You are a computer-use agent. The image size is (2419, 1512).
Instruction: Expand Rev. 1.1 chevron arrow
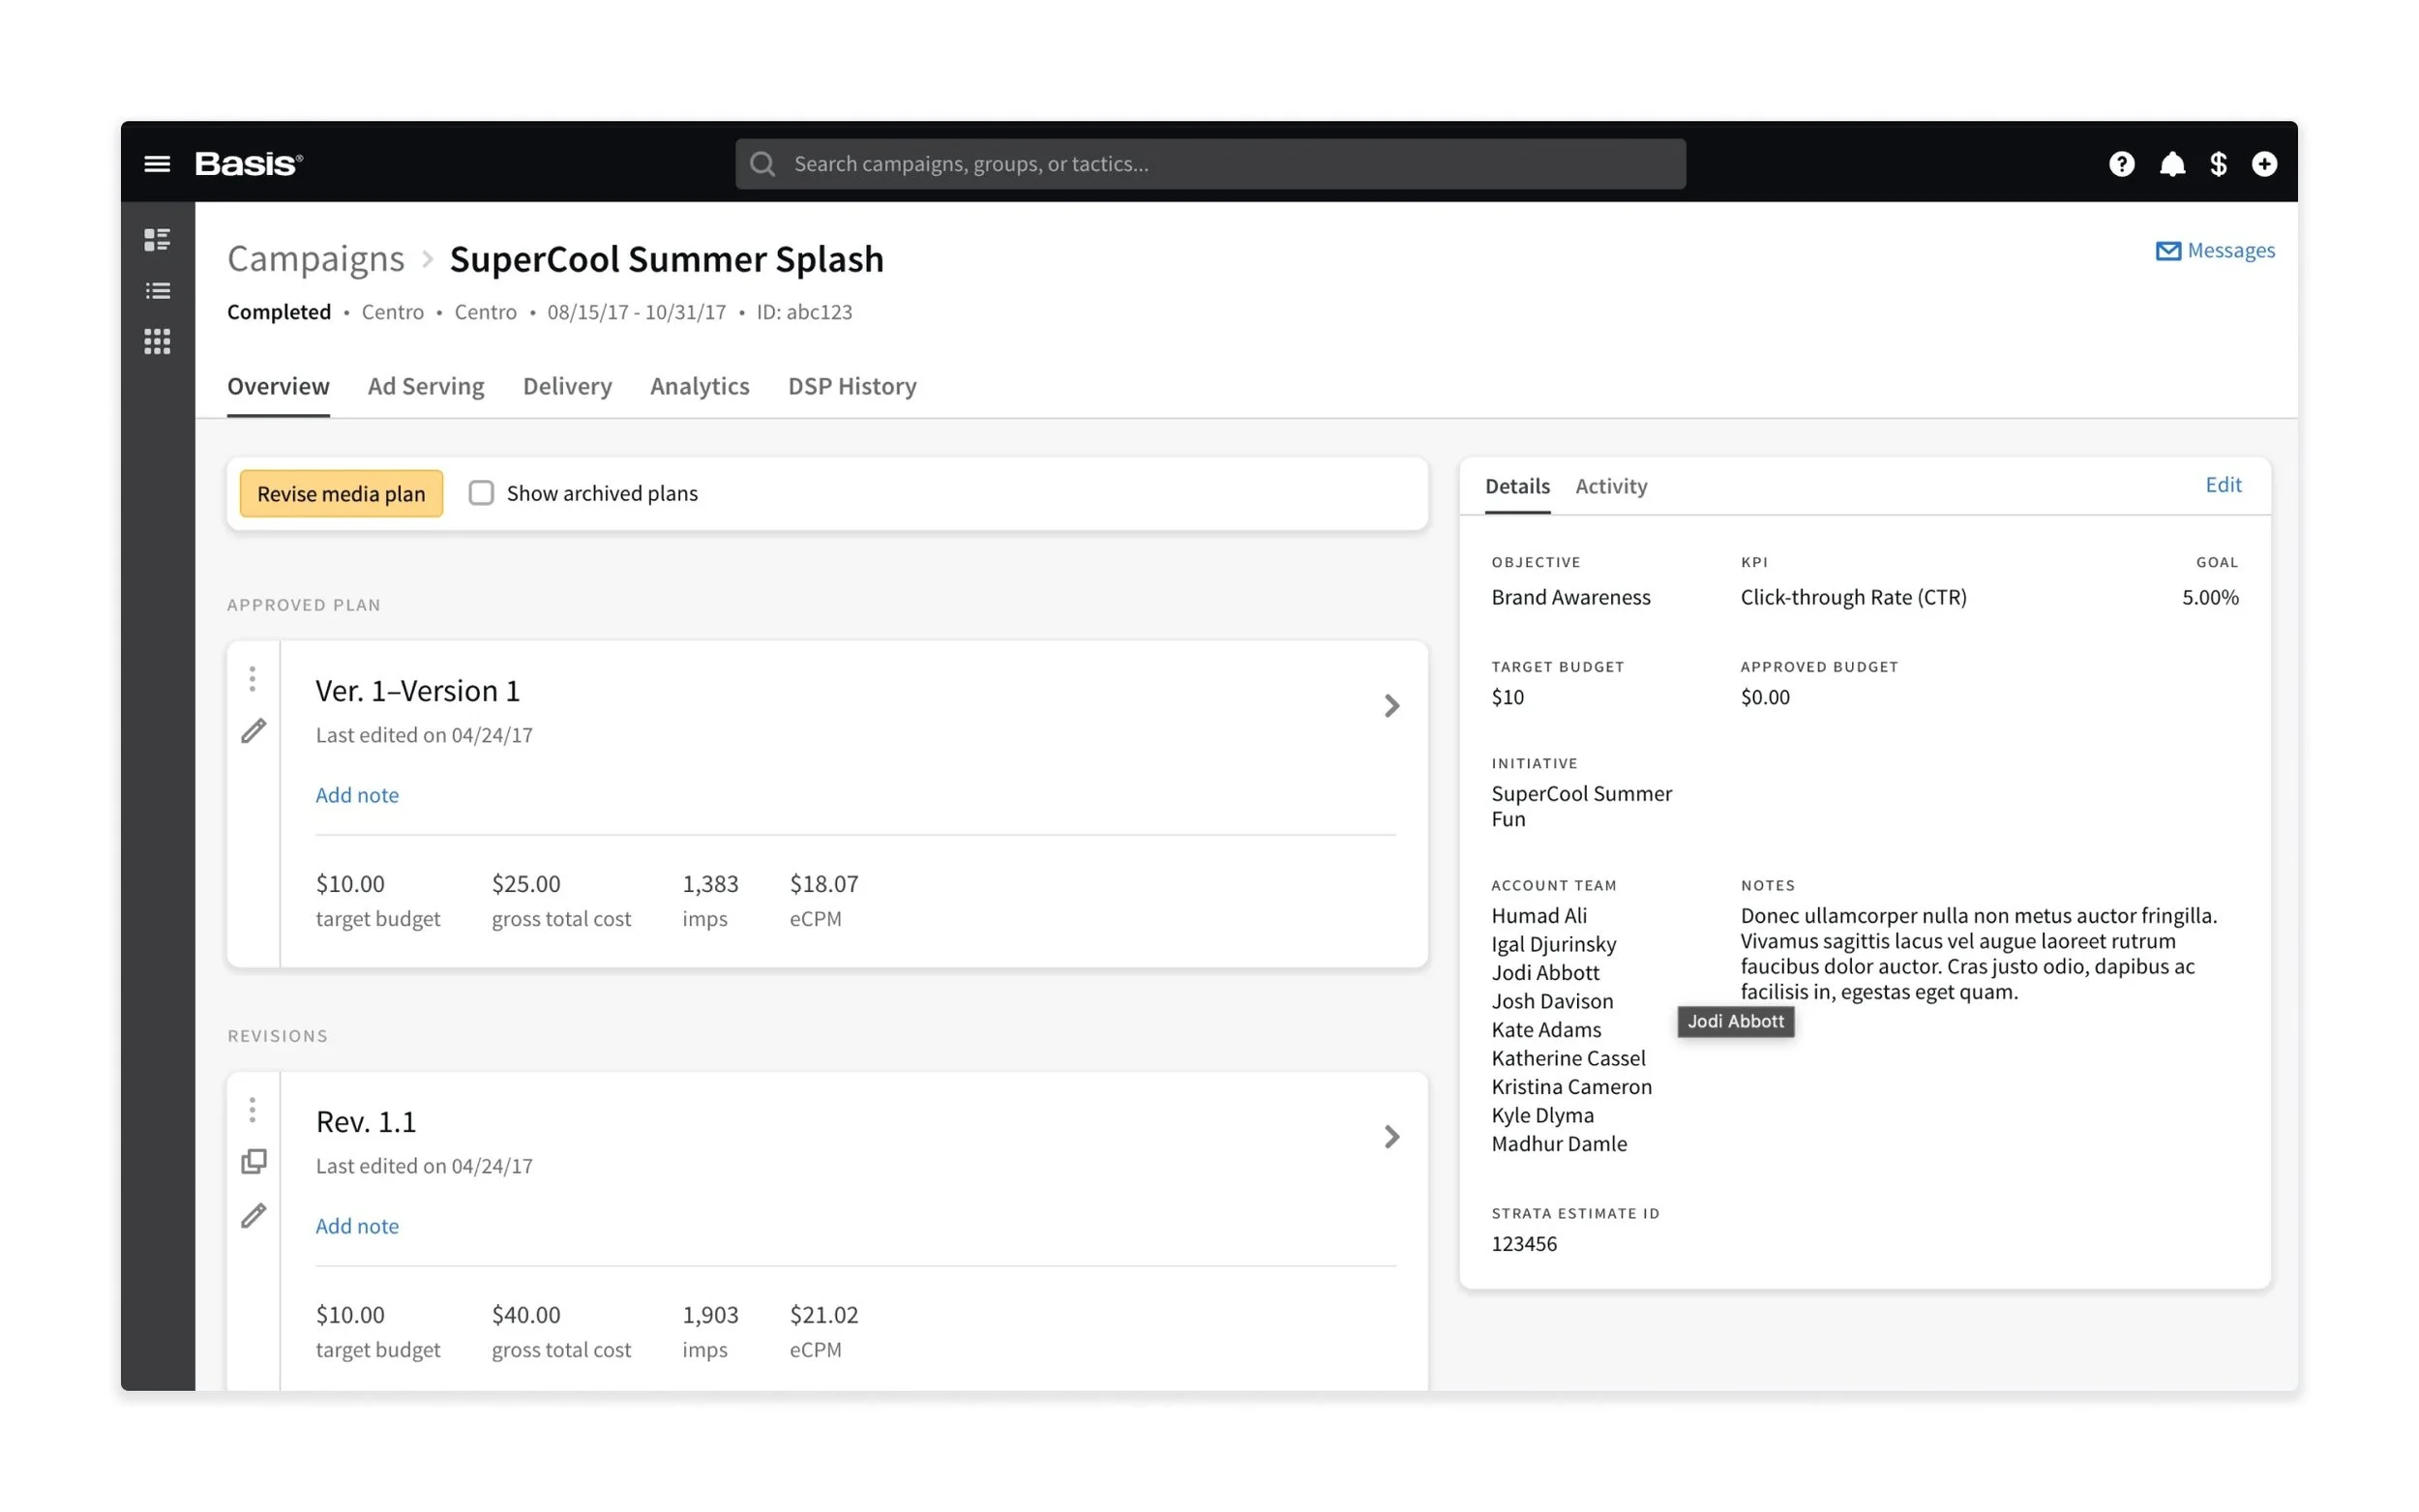(1391, 1137)
